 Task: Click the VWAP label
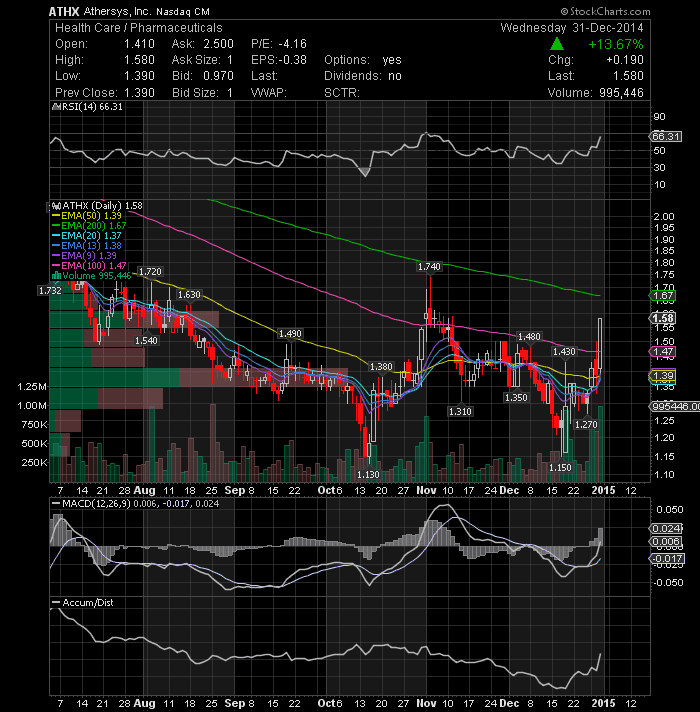(x=269, y=93)
